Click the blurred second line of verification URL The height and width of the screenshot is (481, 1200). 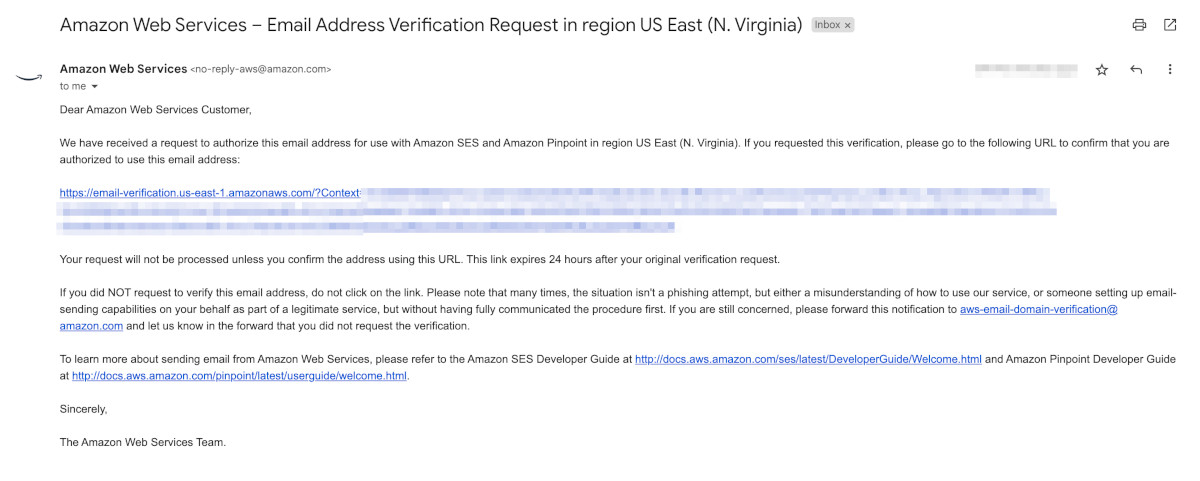pyautogui.click(x=558, y=210)
